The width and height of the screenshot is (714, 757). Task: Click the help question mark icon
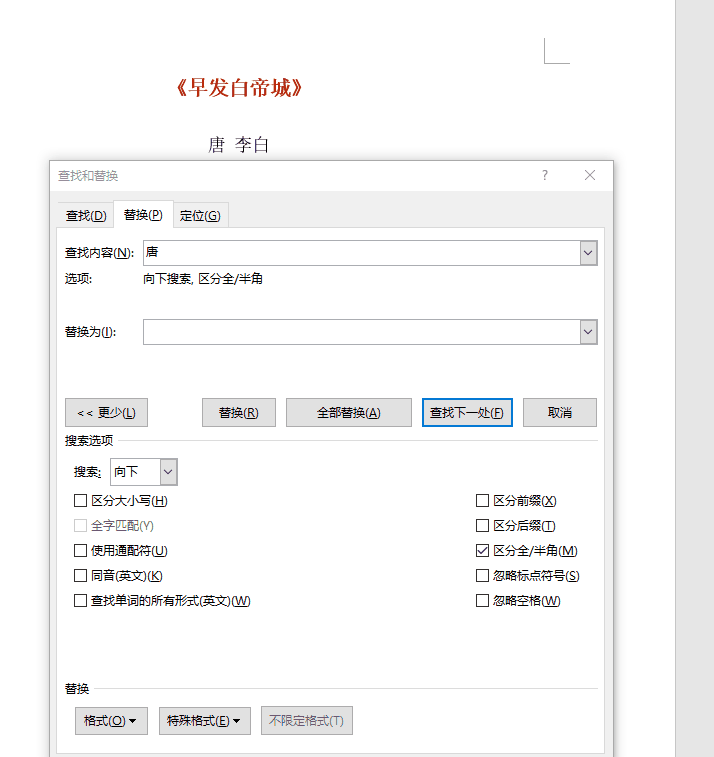[x=545, y=175]
